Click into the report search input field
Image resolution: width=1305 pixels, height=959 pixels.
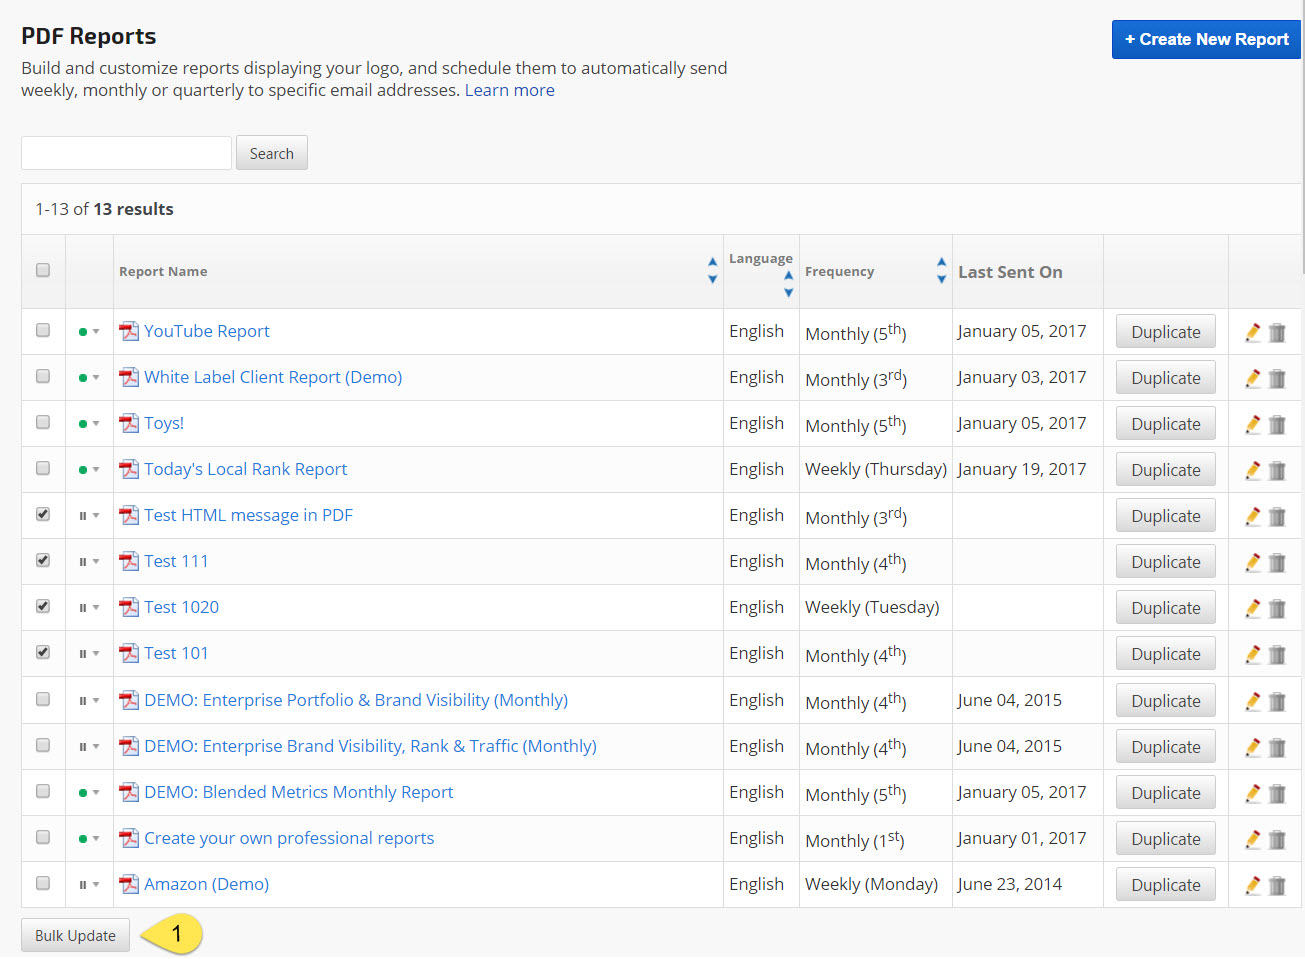click(x=126, y=153)
